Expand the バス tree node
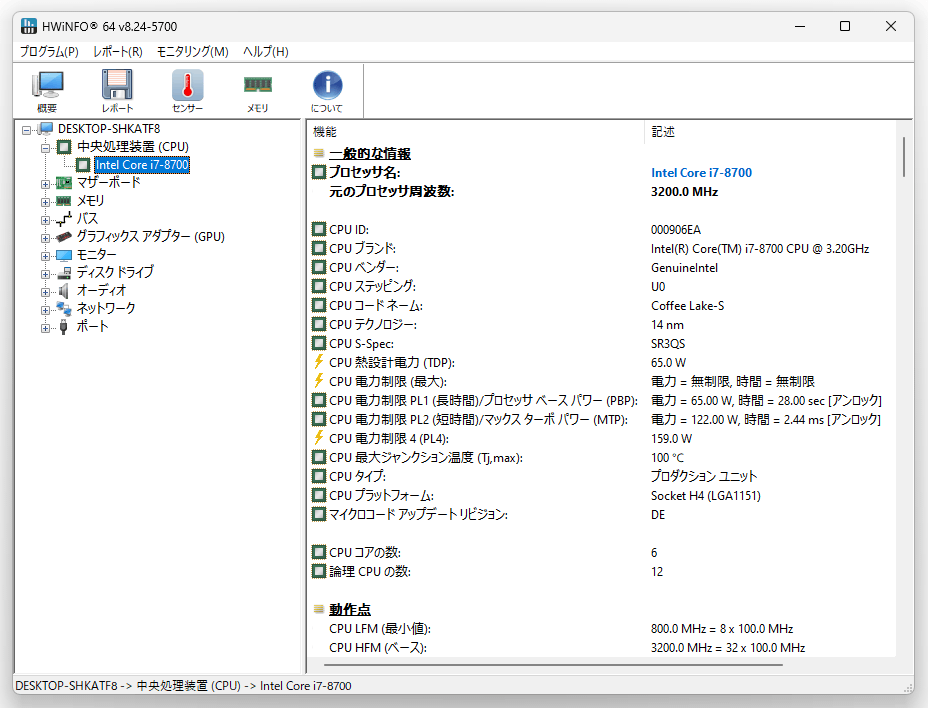 (x=46, y=220)
